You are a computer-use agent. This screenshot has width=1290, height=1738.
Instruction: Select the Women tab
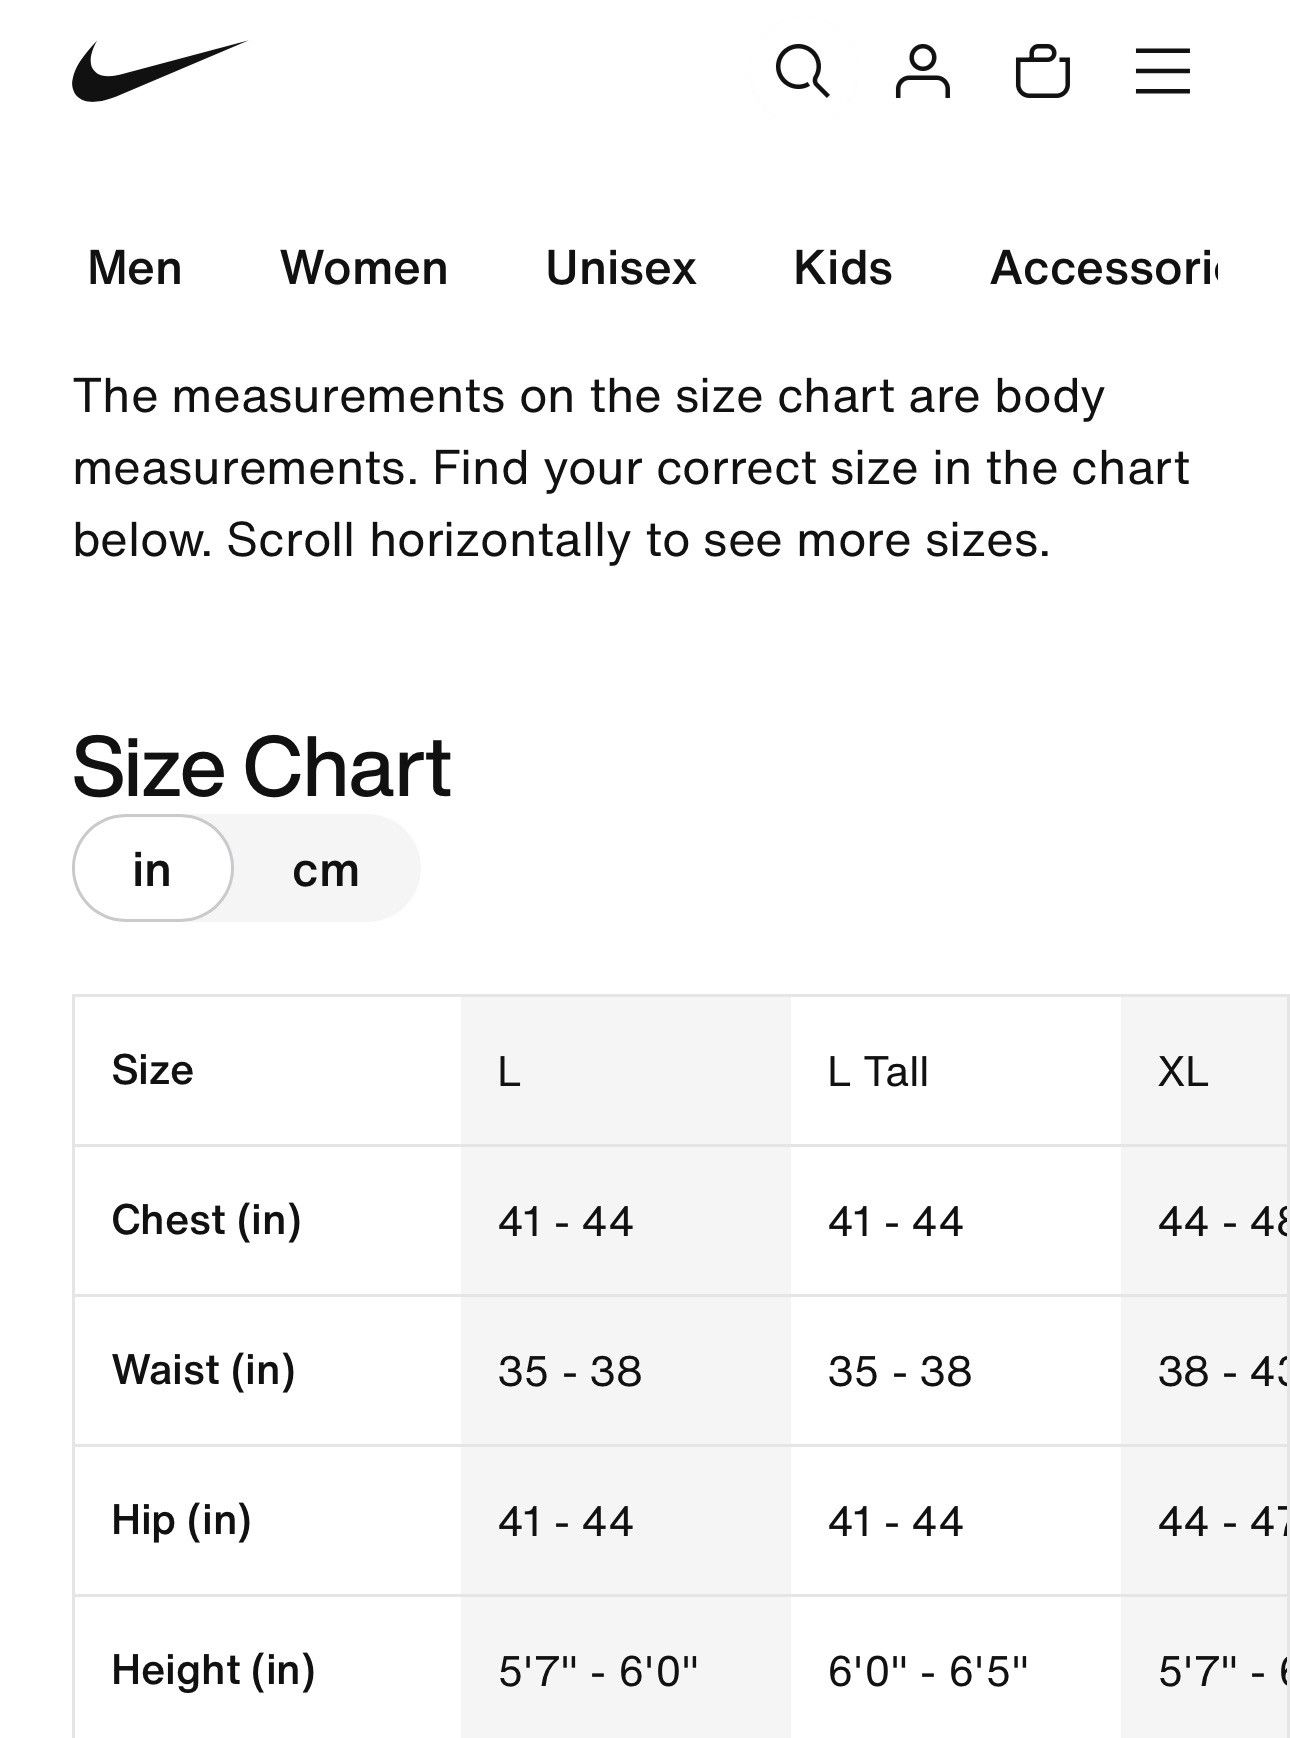[364, 268]
